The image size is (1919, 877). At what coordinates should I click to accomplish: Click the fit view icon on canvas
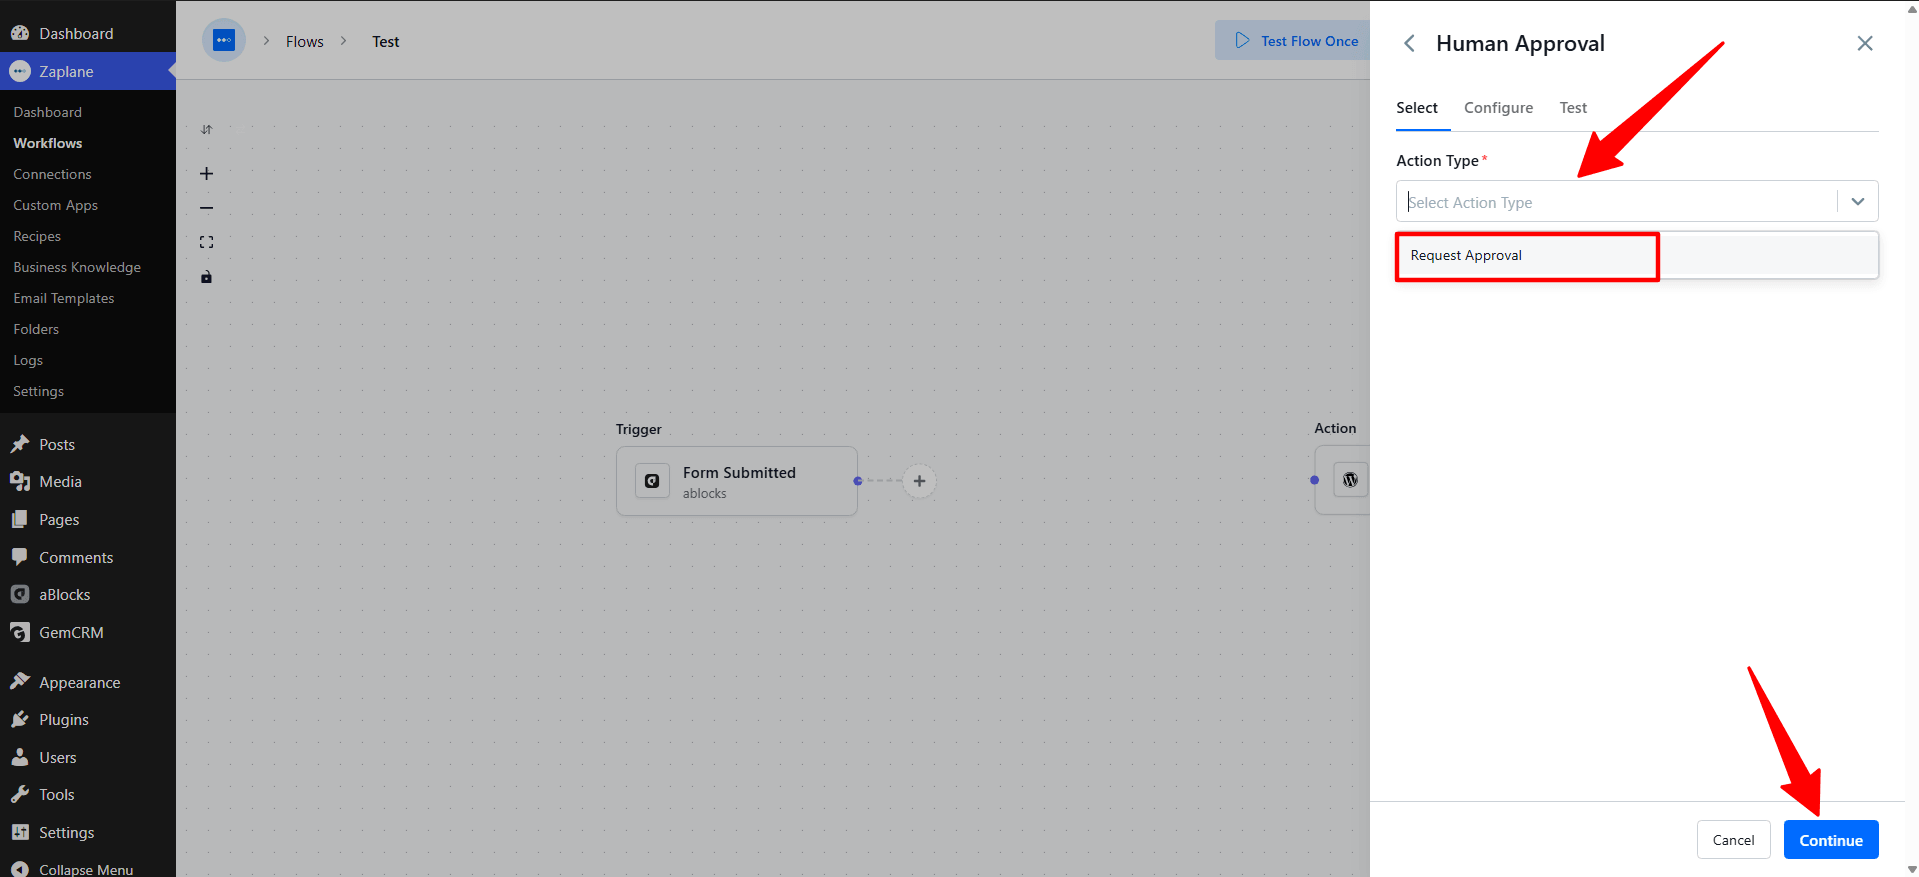[x=206, y=242]
